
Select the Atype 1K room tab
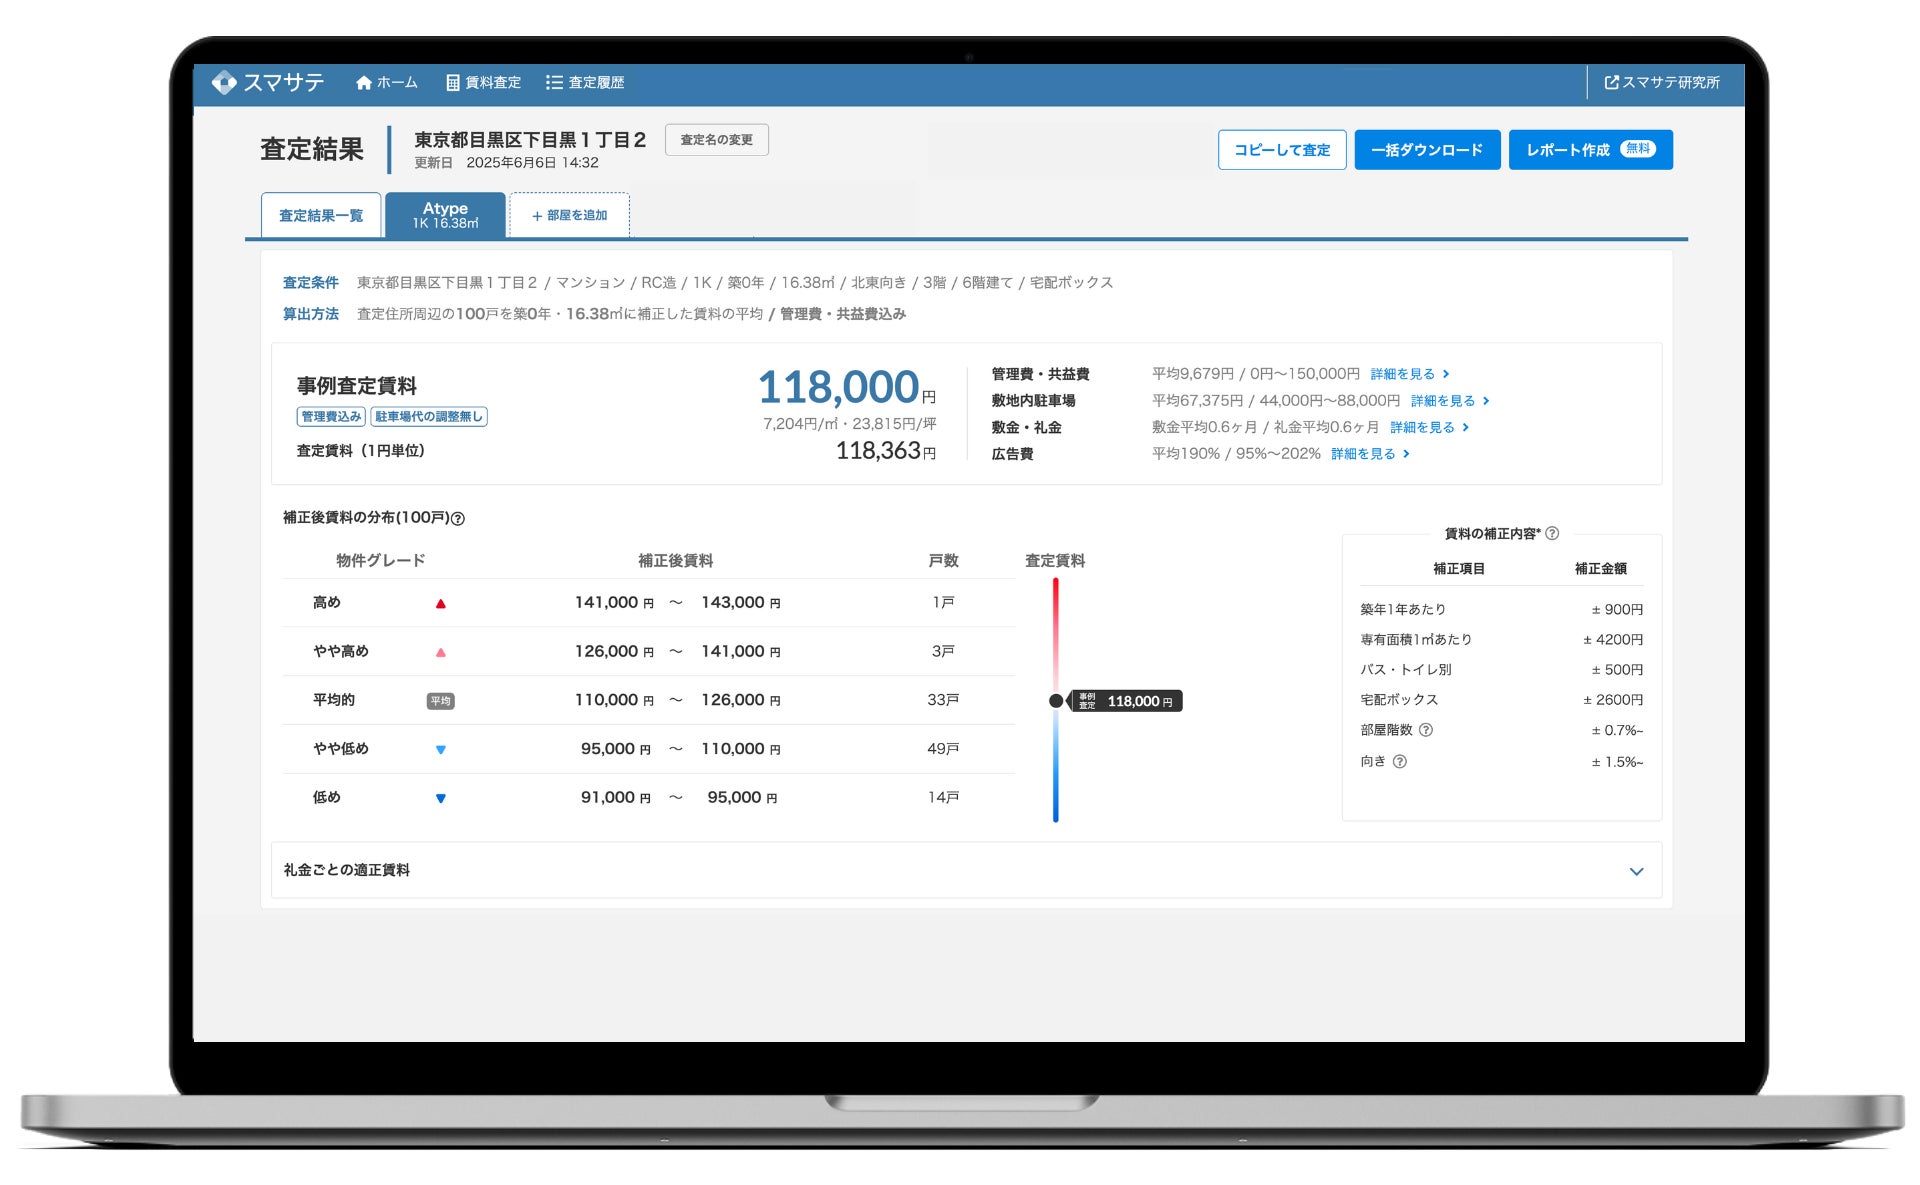click(x=445, y=215)
